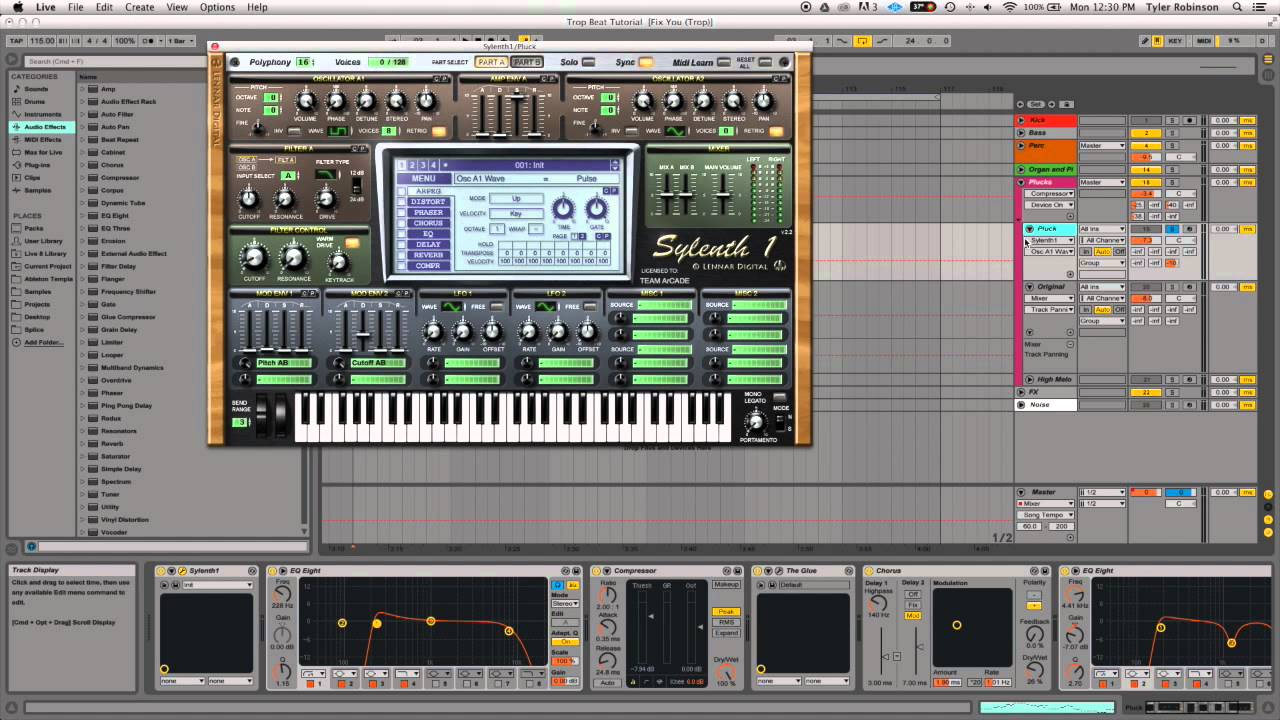Fold the Plucks group track
Viewport: 1280px width, 720px height.
click(x=1021, y=183)
